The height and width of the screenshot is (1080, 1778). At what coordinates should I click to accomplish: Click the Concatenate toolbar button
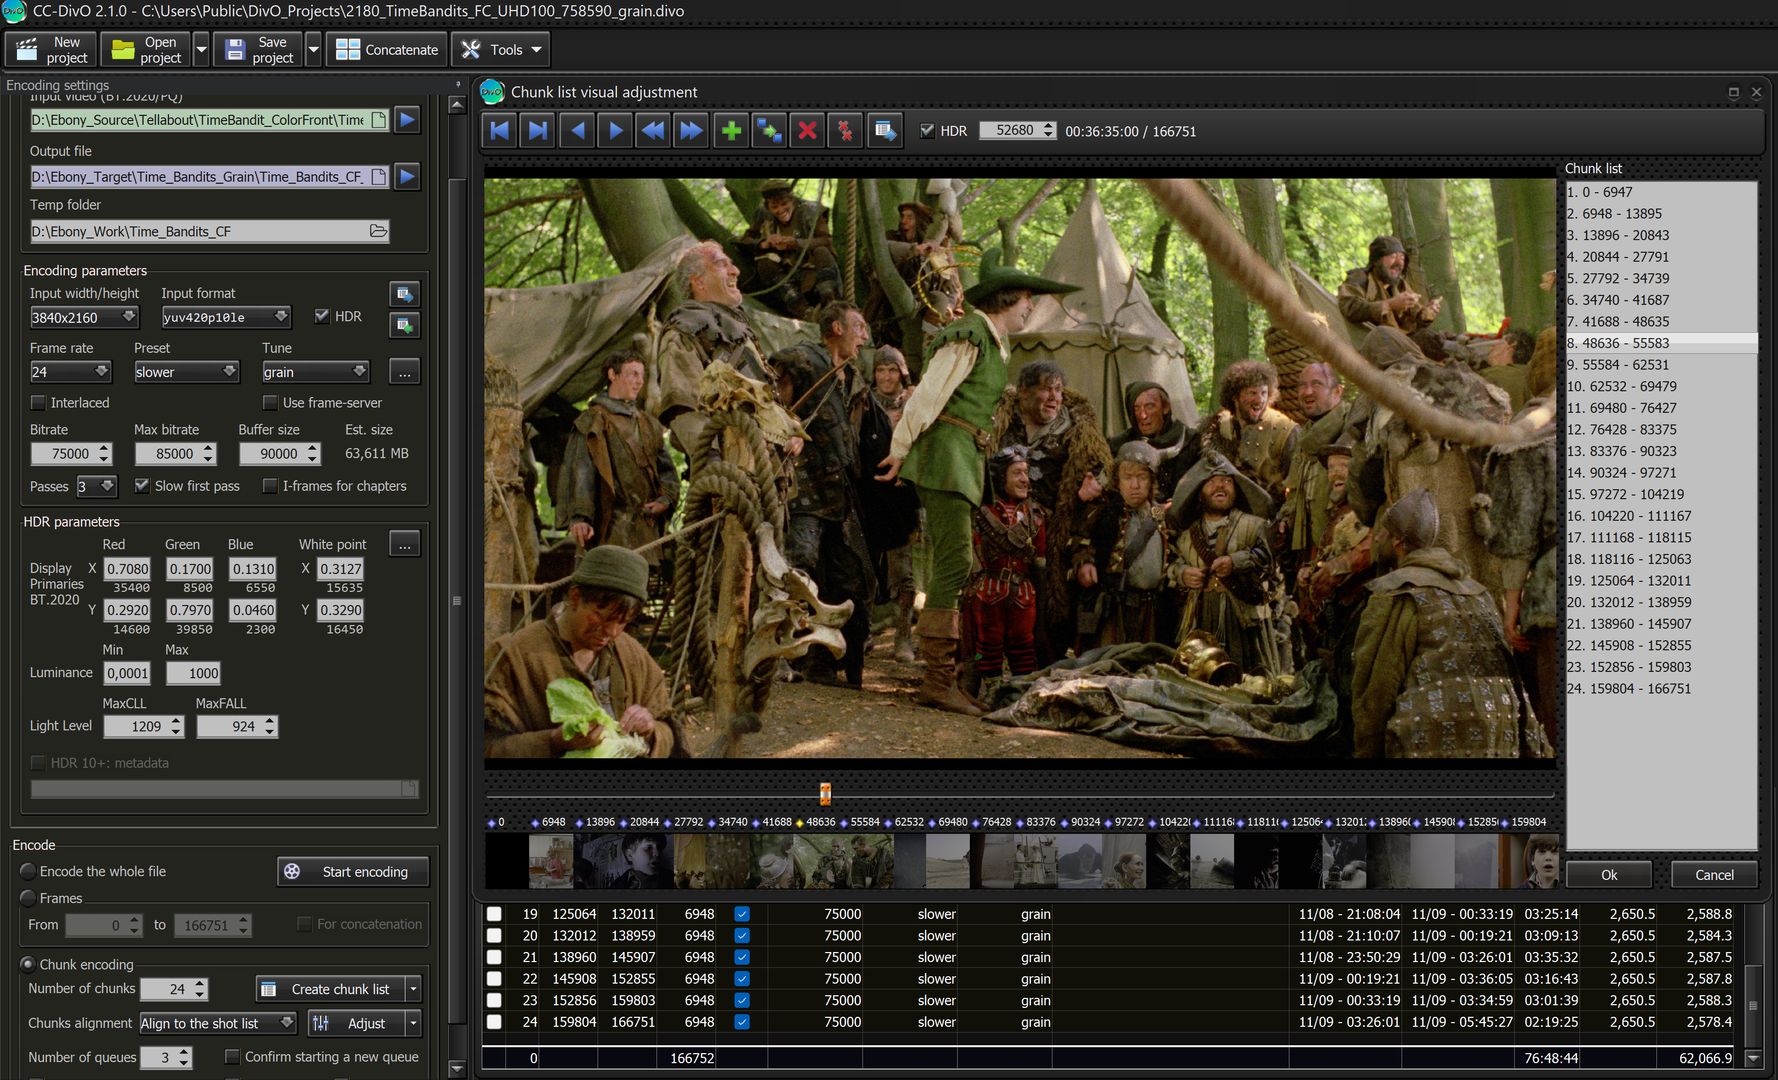[x=387, y=49]
